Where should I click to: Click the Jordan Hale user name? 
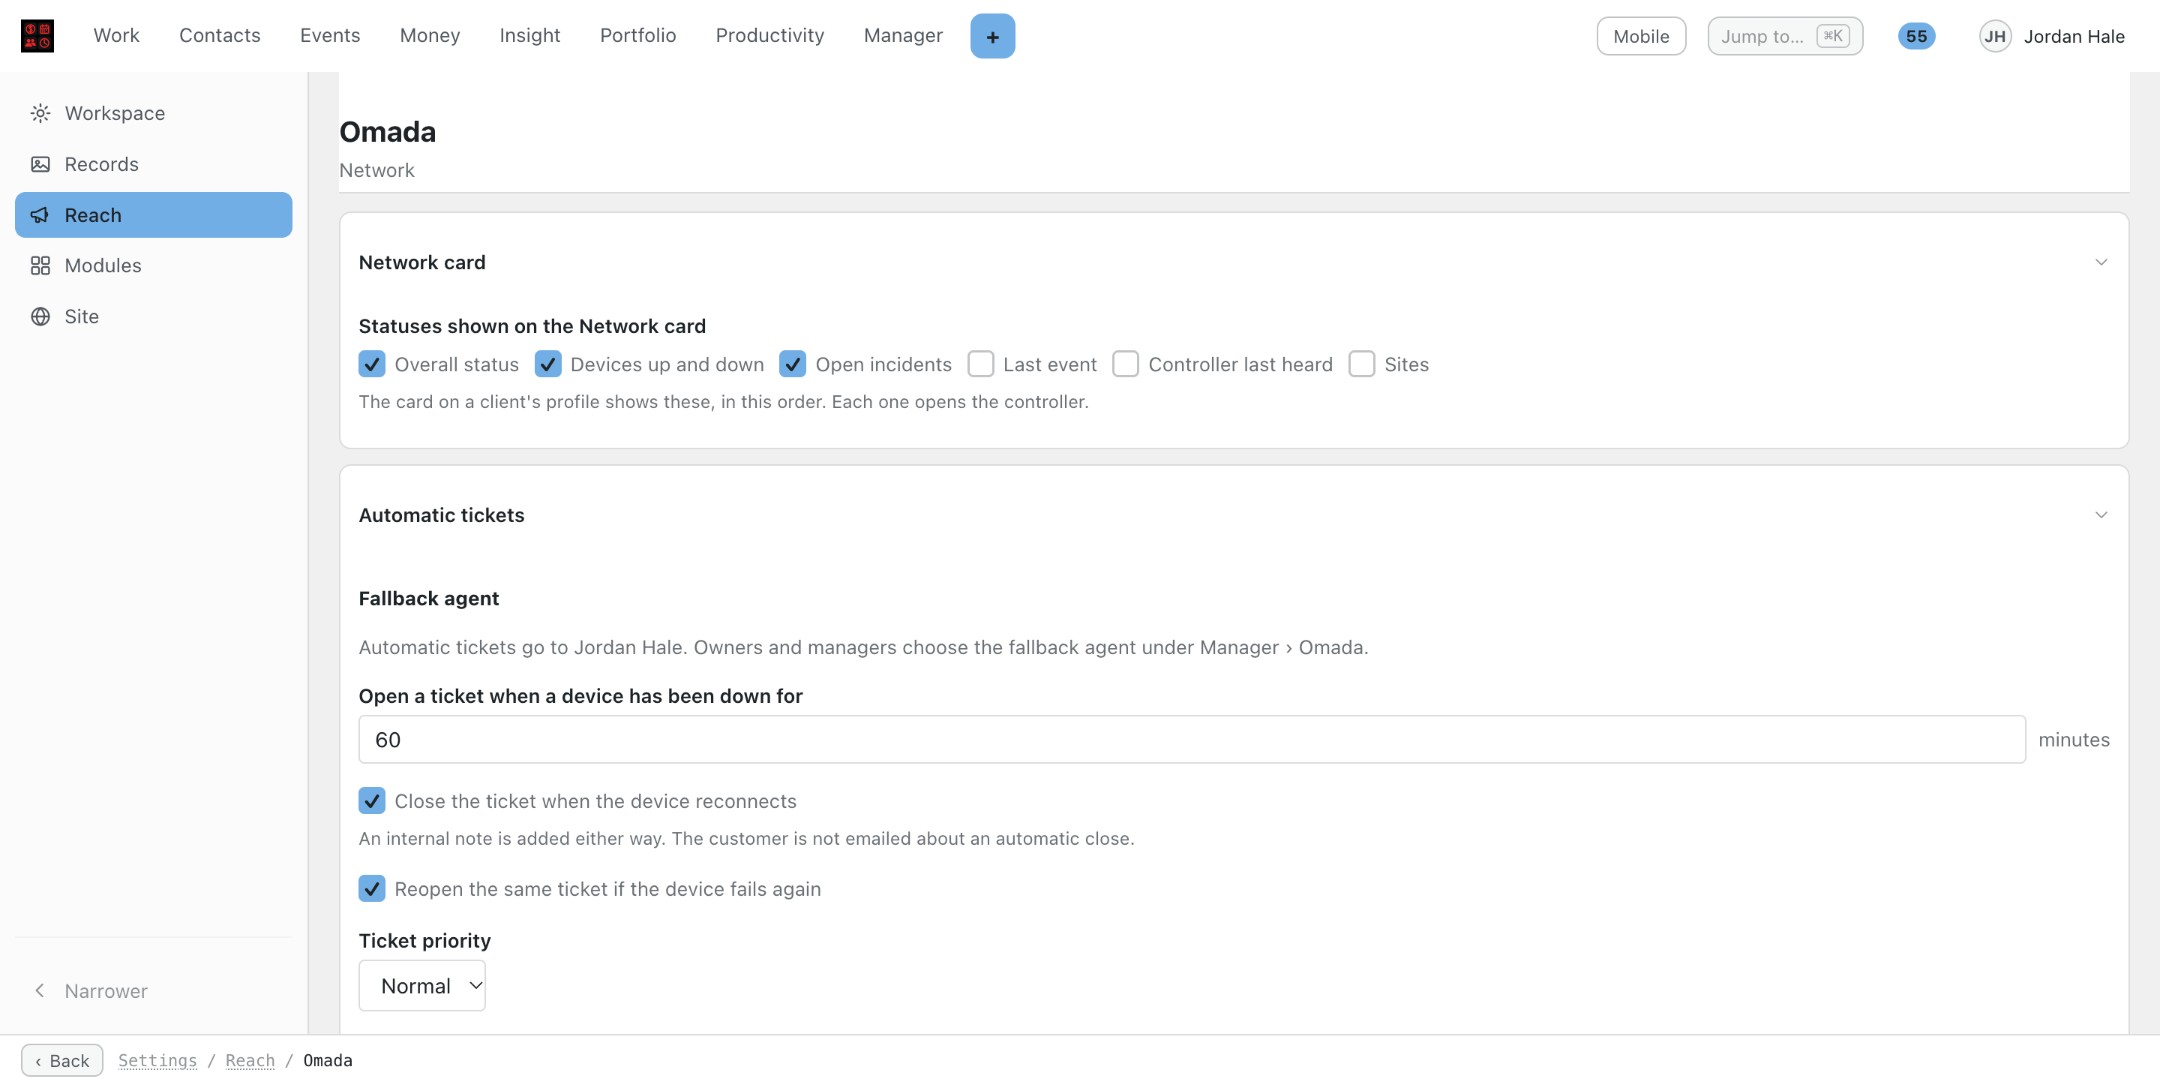click(x=2074, y=37)
